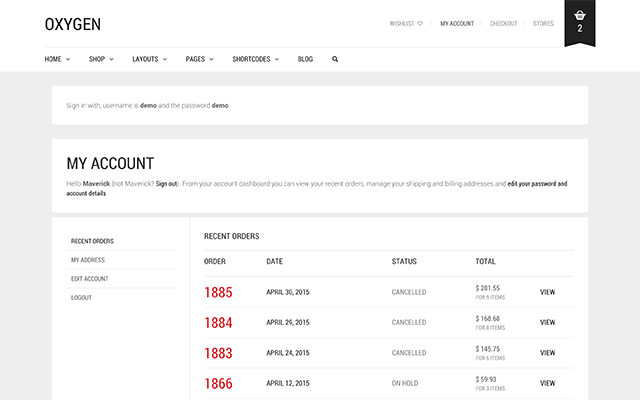Viewport: 640px width, 400px height.
Task: Expand the Home menu chevron
Action: coord(68,60)
